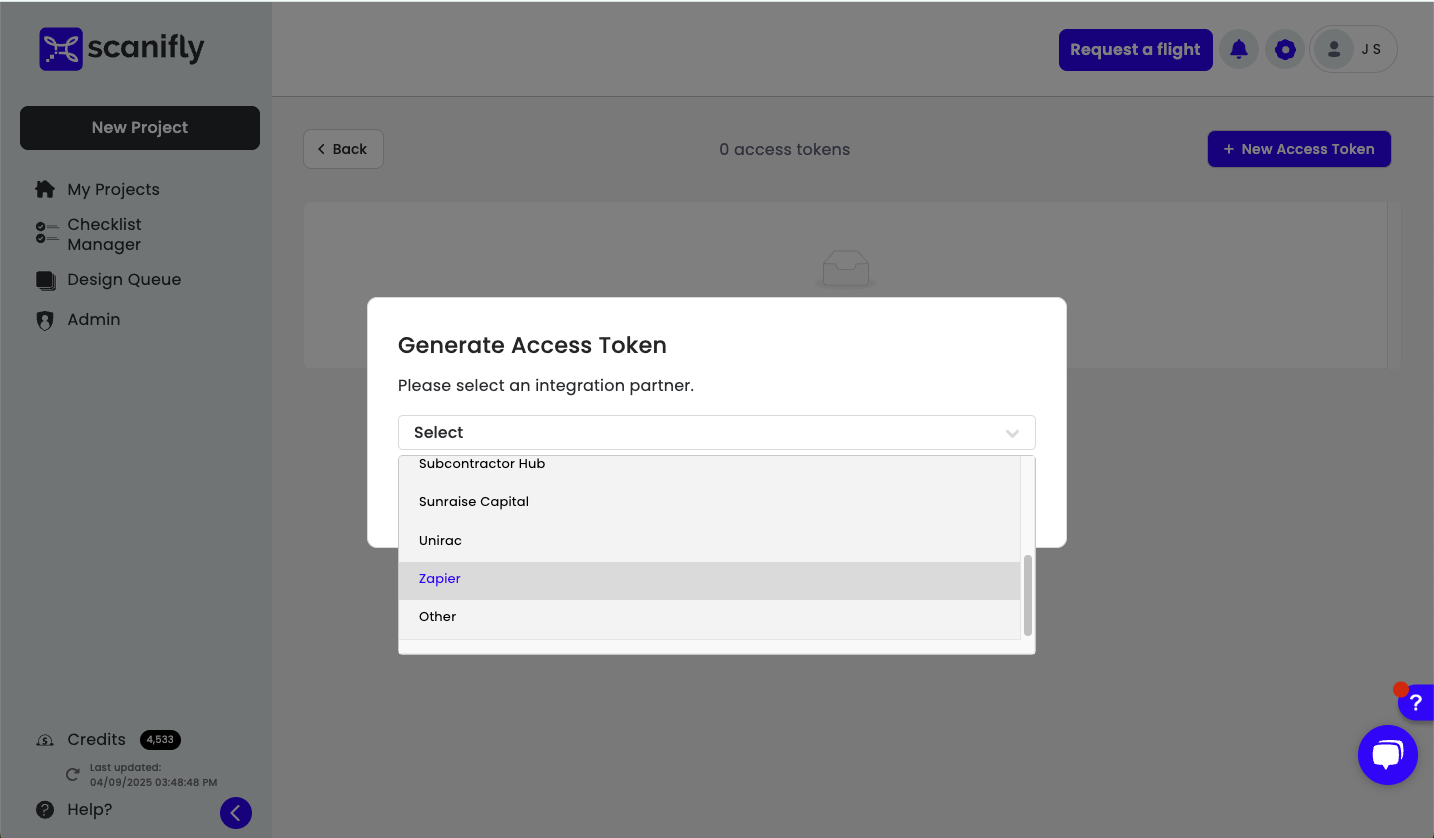Click the Scanifly logo icon
Screen dimensions: 1434x838
point(61,49)
